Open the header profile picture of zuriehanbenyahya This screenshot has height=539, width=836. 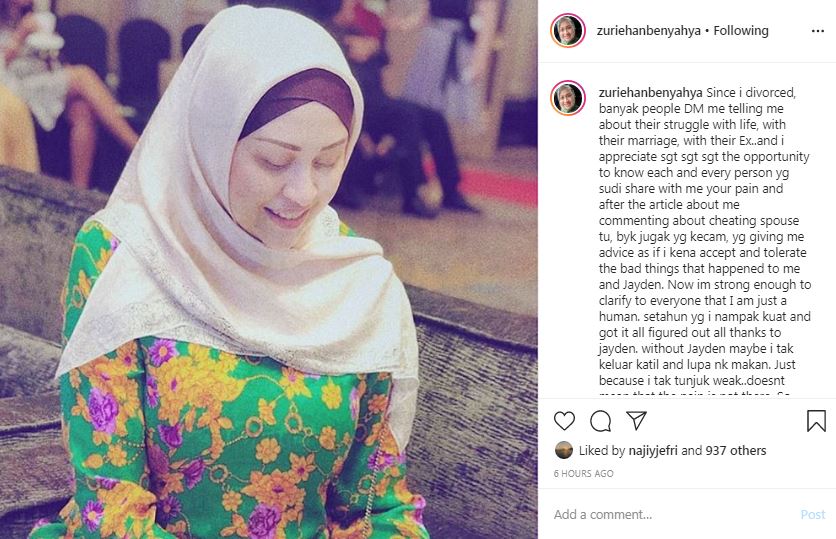[x=568, y=31]
